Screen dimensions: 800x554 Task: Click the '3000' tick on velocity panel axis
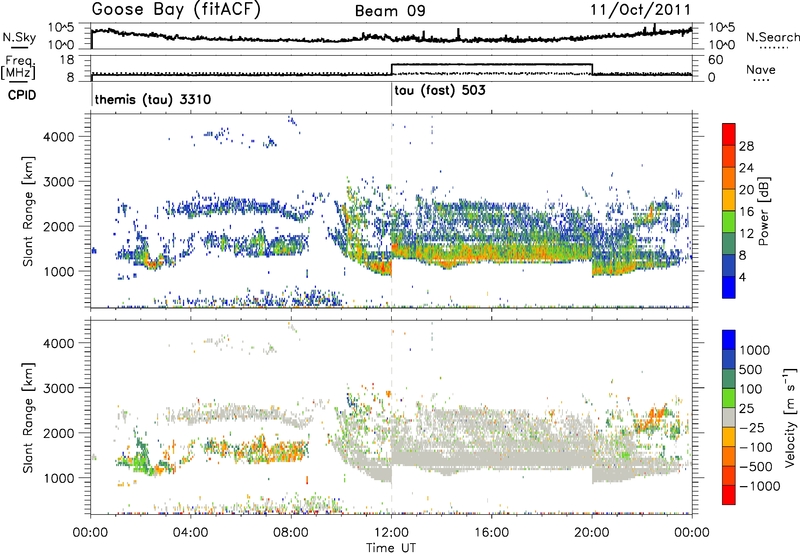click(59, 388)
